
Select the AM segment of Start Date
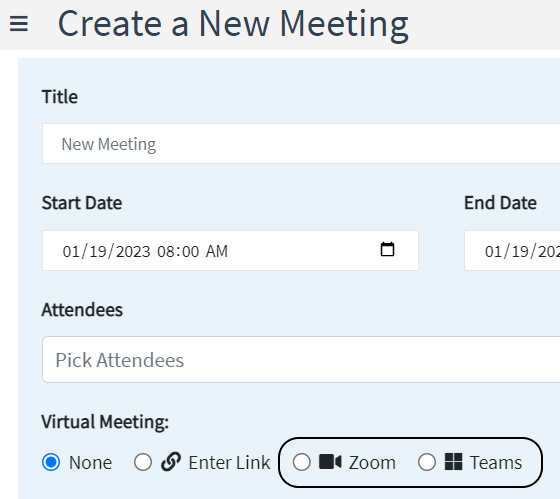(216, 251)
